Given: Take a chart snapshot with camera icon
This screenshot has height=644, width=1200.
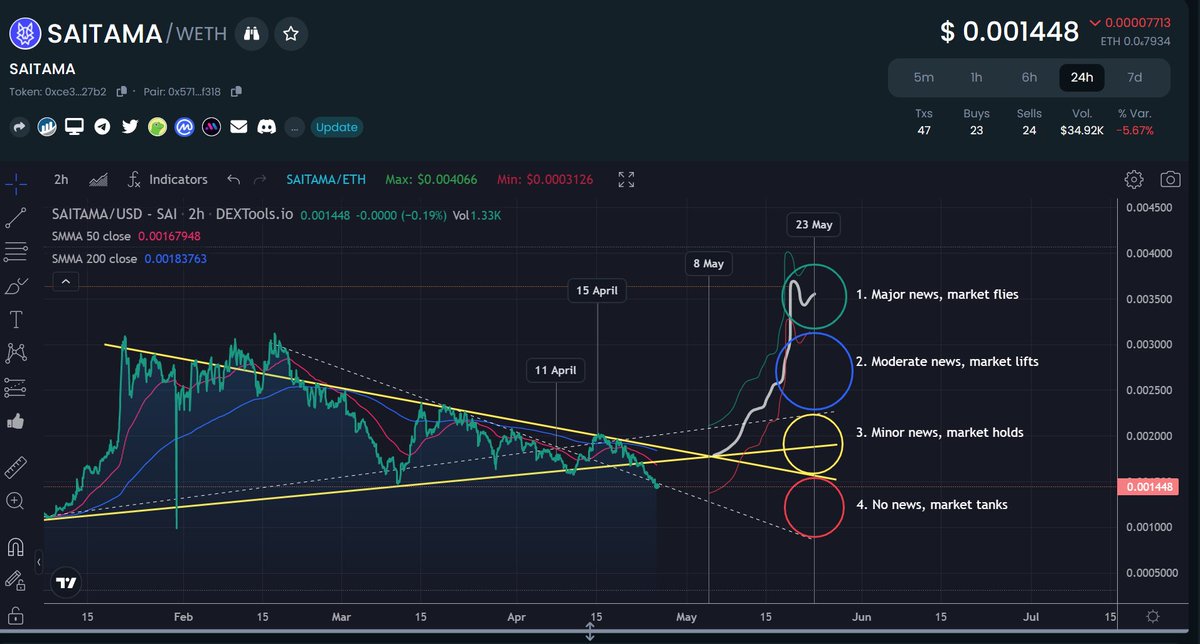Looking at the screenshot, I should point(1169,180).
